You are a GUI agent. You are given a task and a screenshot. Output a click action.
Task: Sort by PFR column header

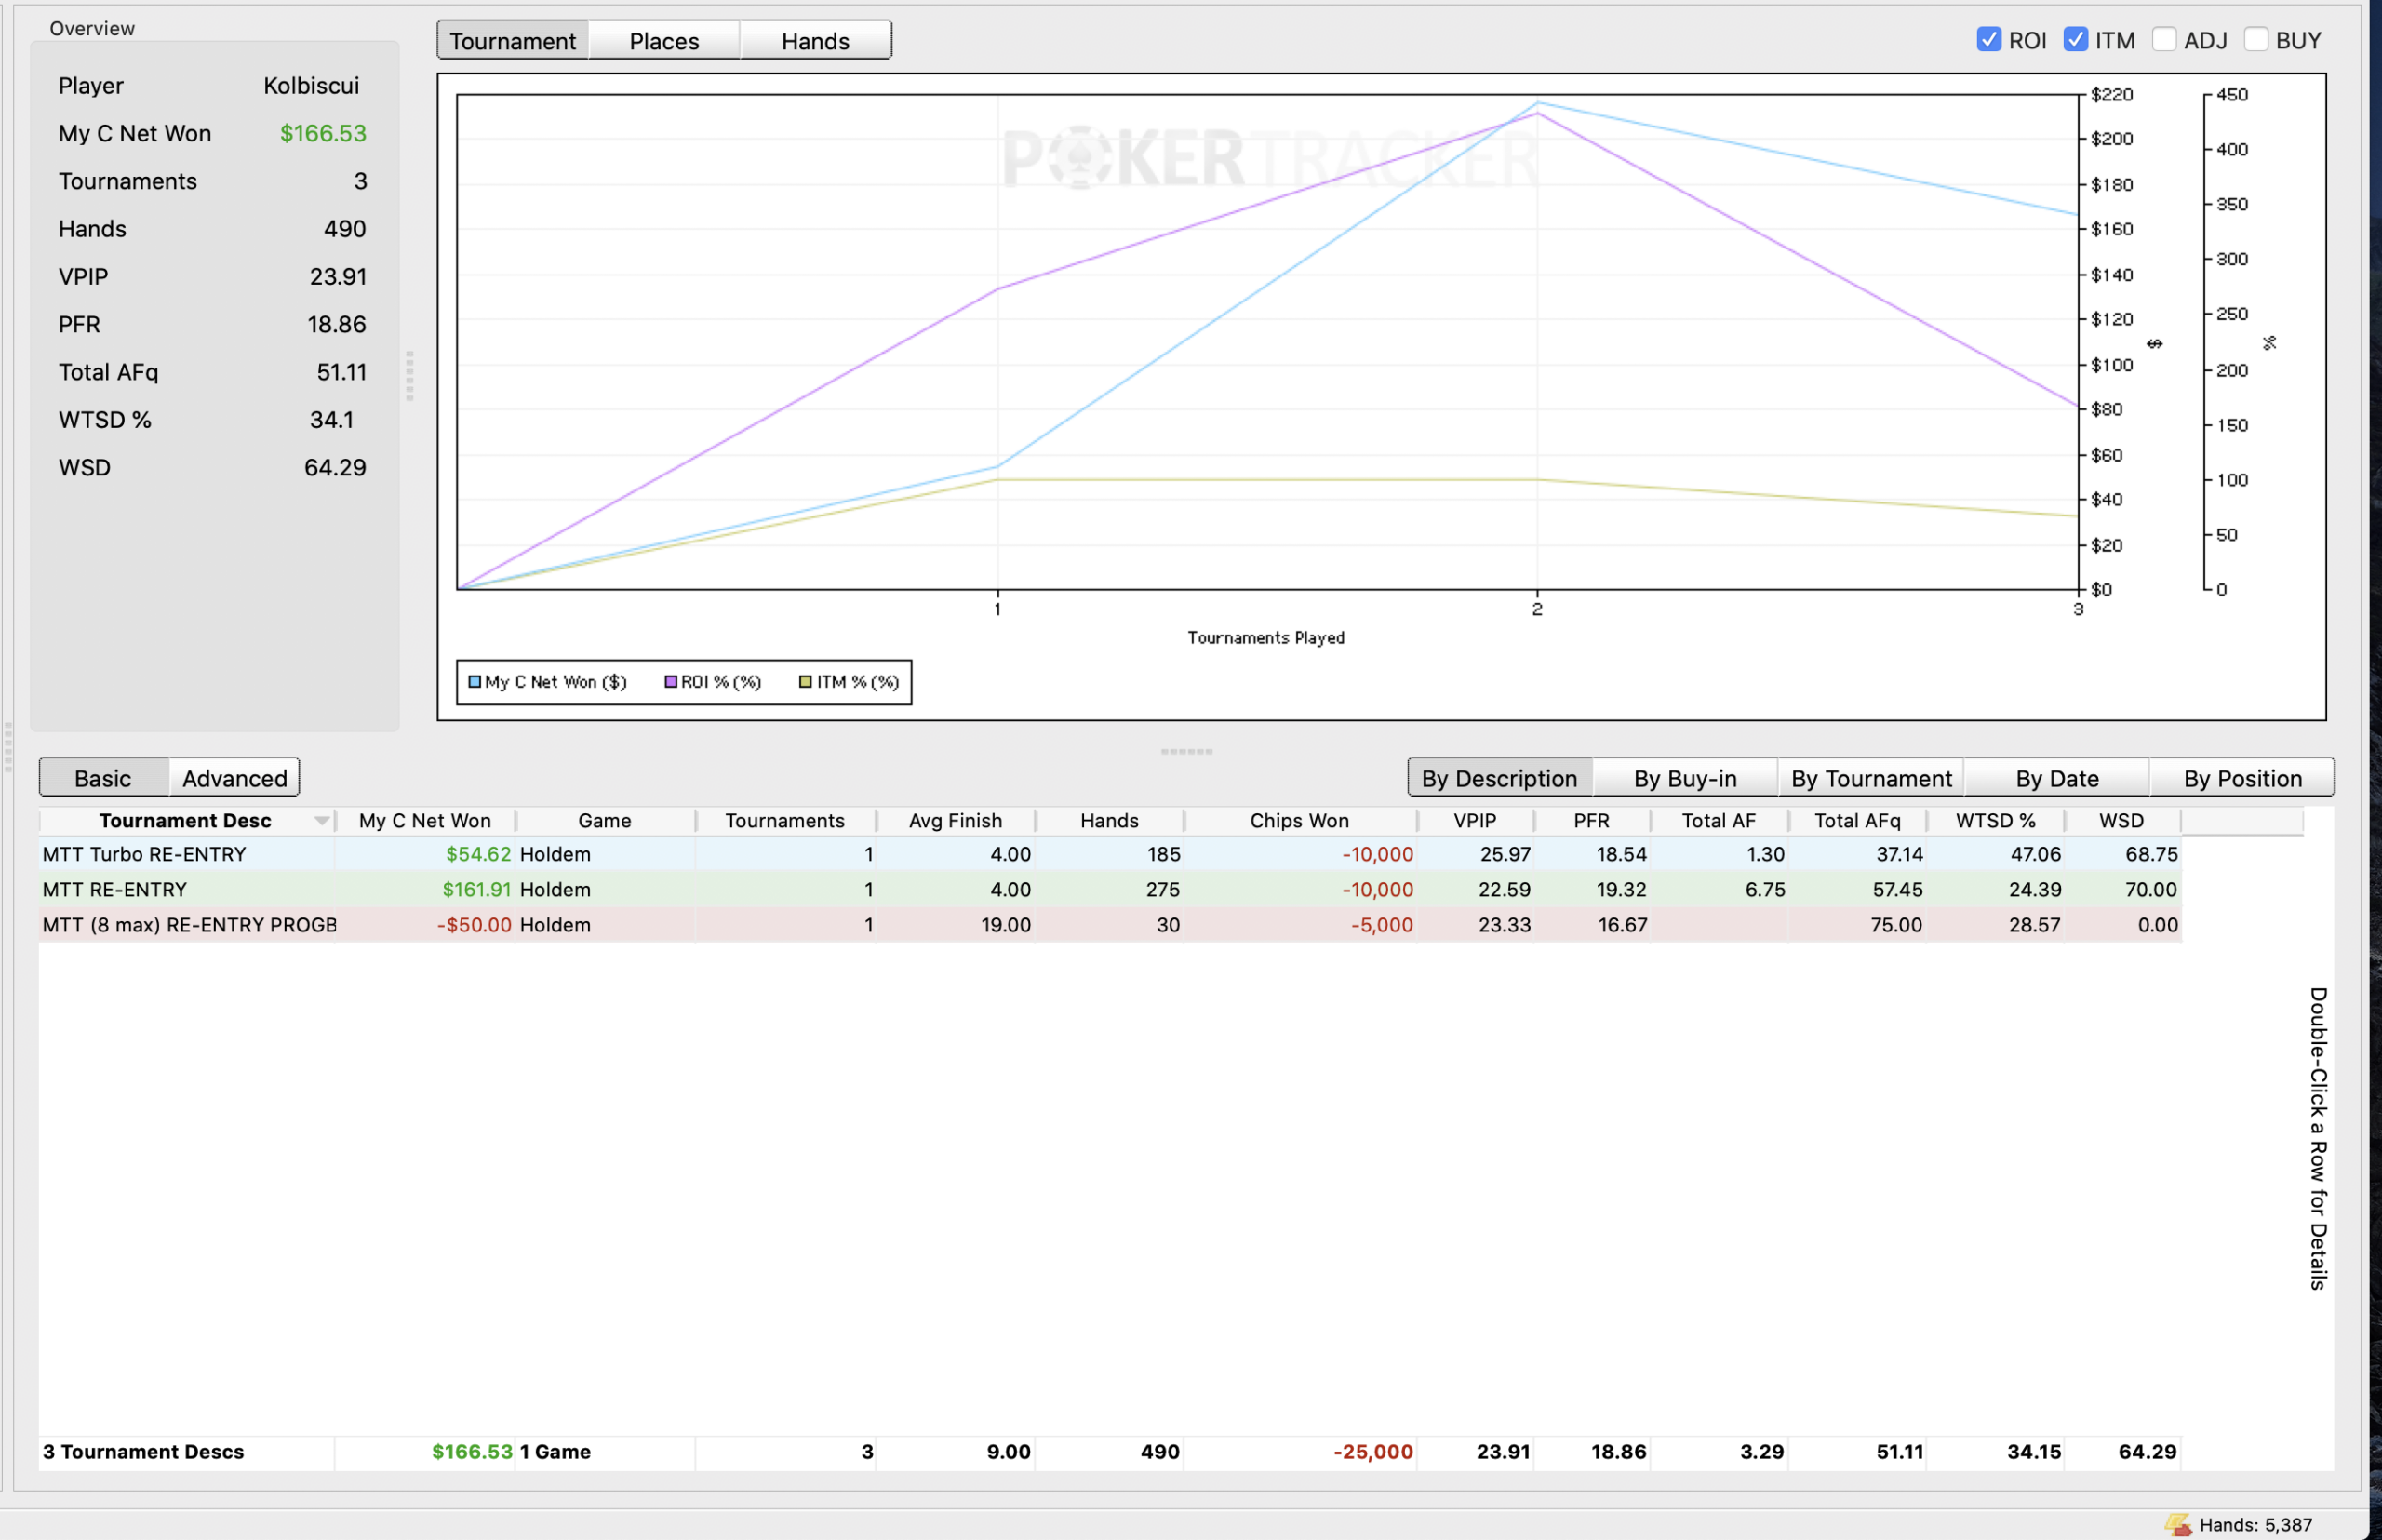click(x=1592, y=821)
